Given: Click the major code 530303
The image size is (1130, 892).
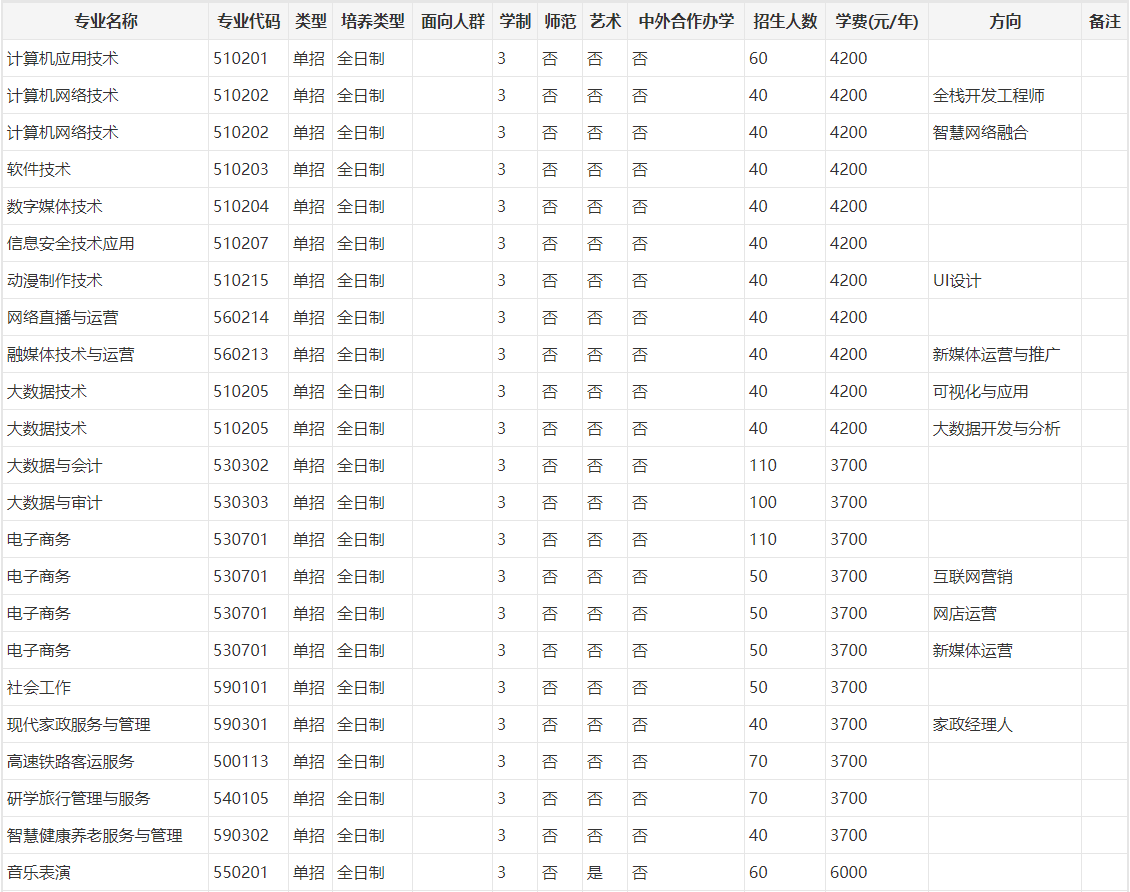Looking at the screenshot, I should coord(241,502).
